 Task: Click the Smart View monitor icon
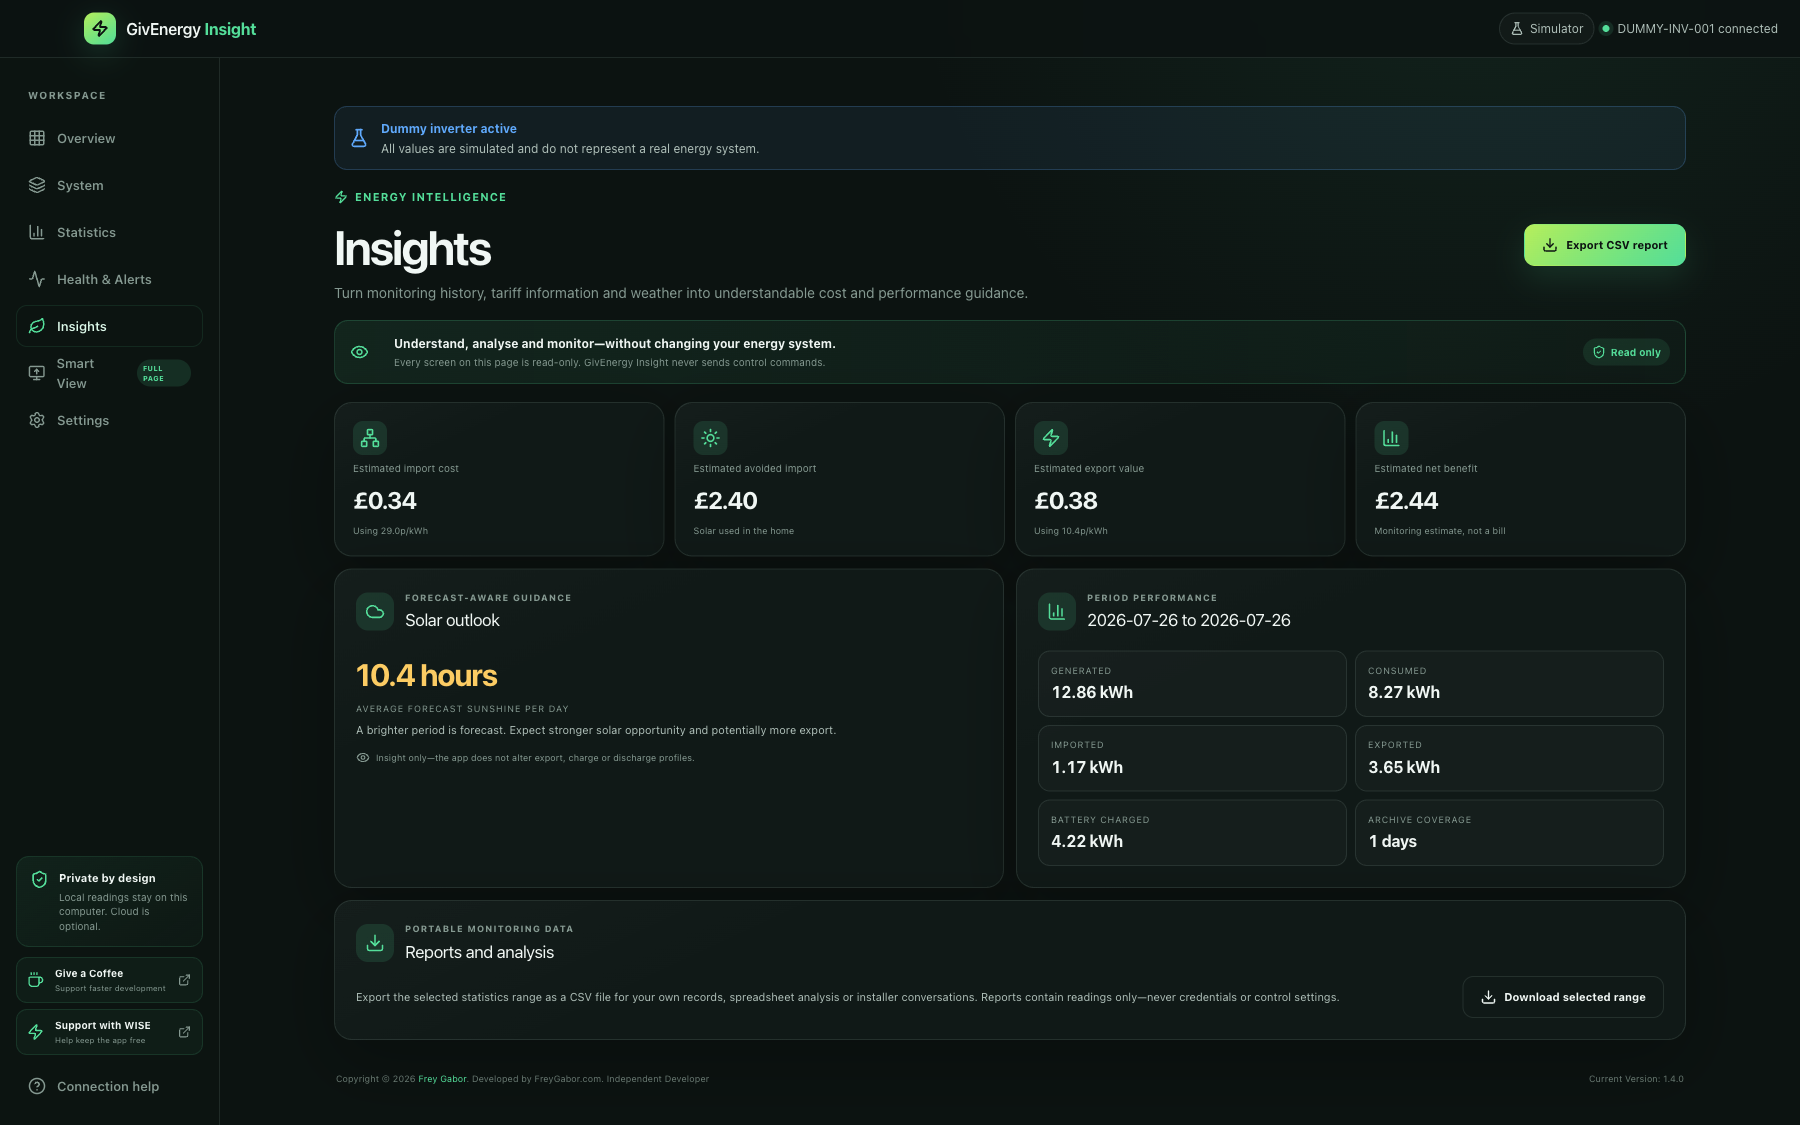tap(37, 373)
